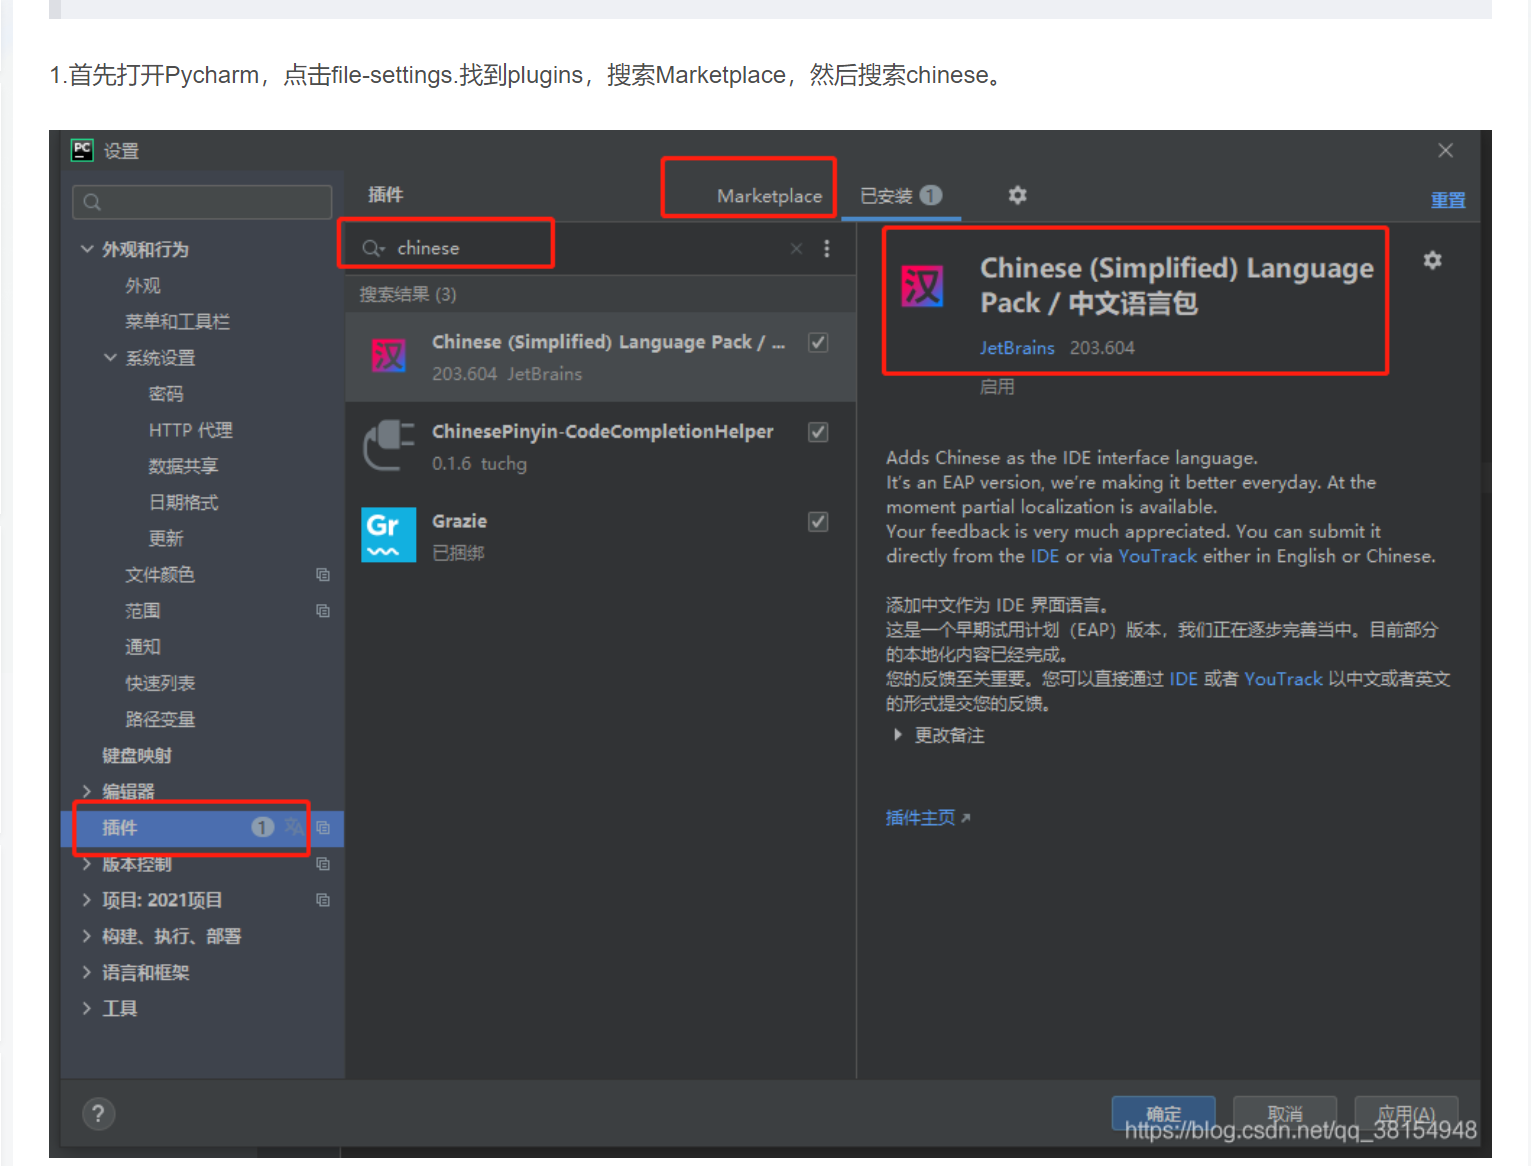Select 更新 settings item
1531x1166 pixels.
pos(166,538)
